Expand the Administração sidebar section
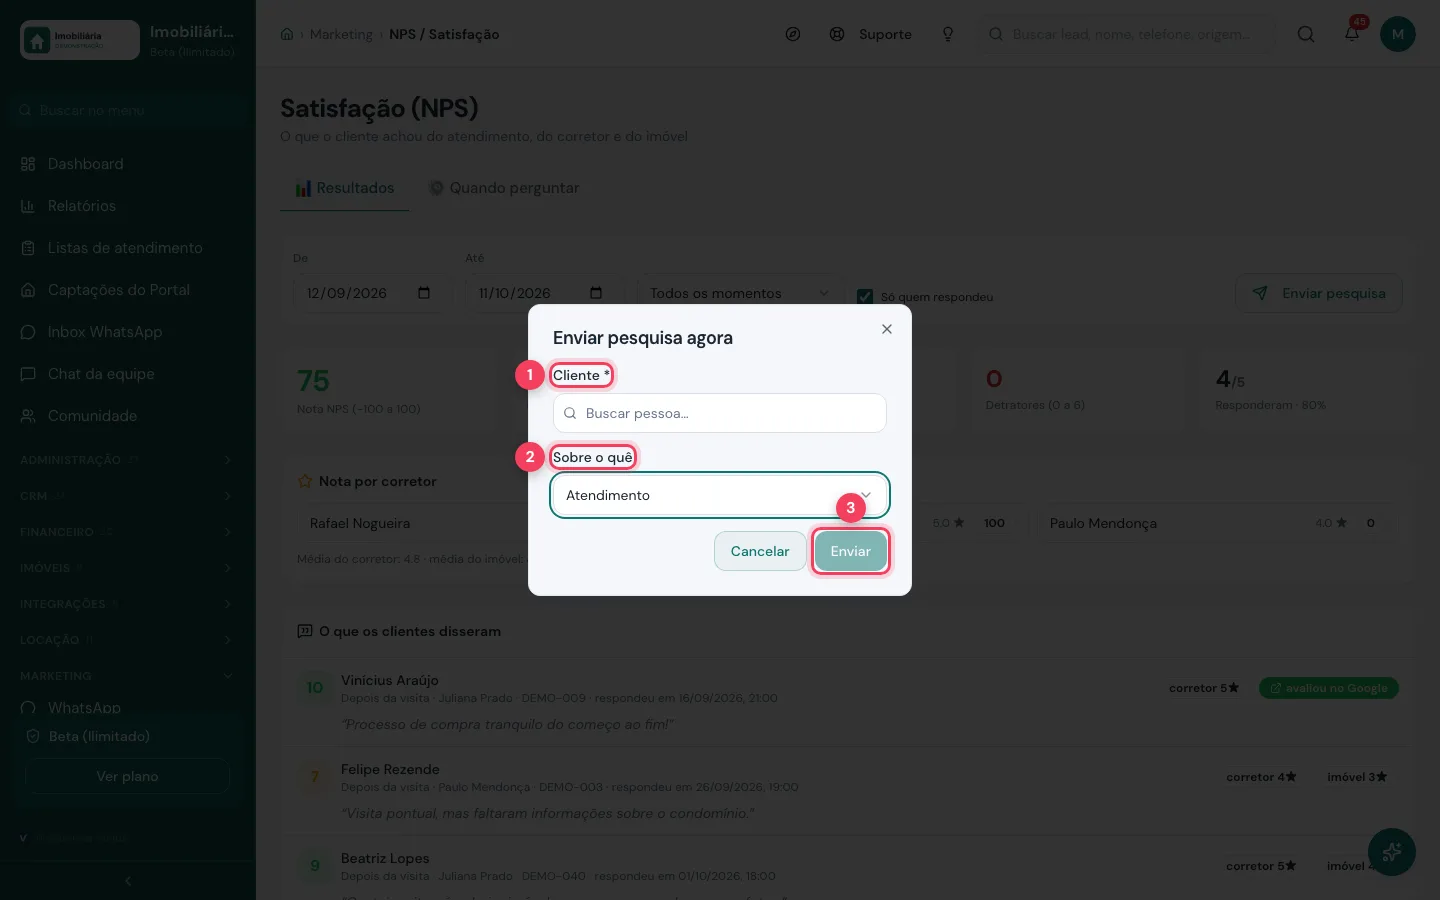The image size is (1440, 900). [x=128, y=460]
